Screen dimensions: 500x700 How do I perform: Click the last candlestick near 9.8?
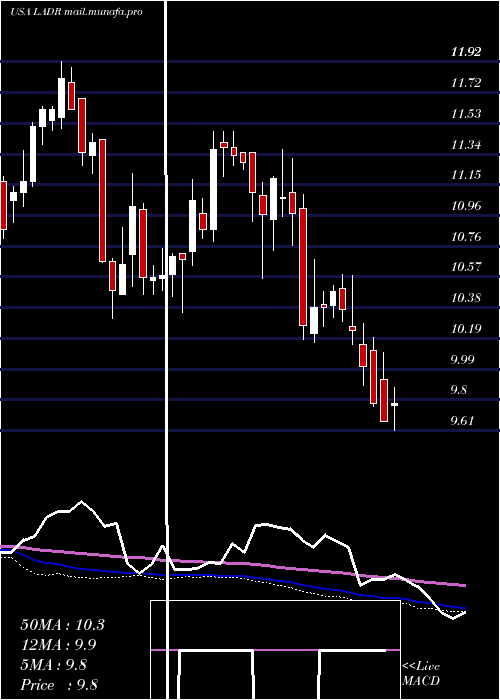click(395, 404)
